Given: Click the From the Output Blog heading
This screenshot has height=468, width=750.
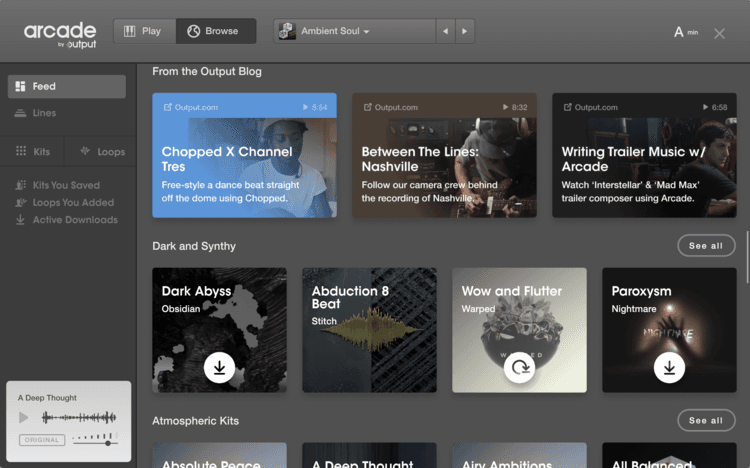Looking at the screenshot, I should pyautogui.click(x=207, y=71).
